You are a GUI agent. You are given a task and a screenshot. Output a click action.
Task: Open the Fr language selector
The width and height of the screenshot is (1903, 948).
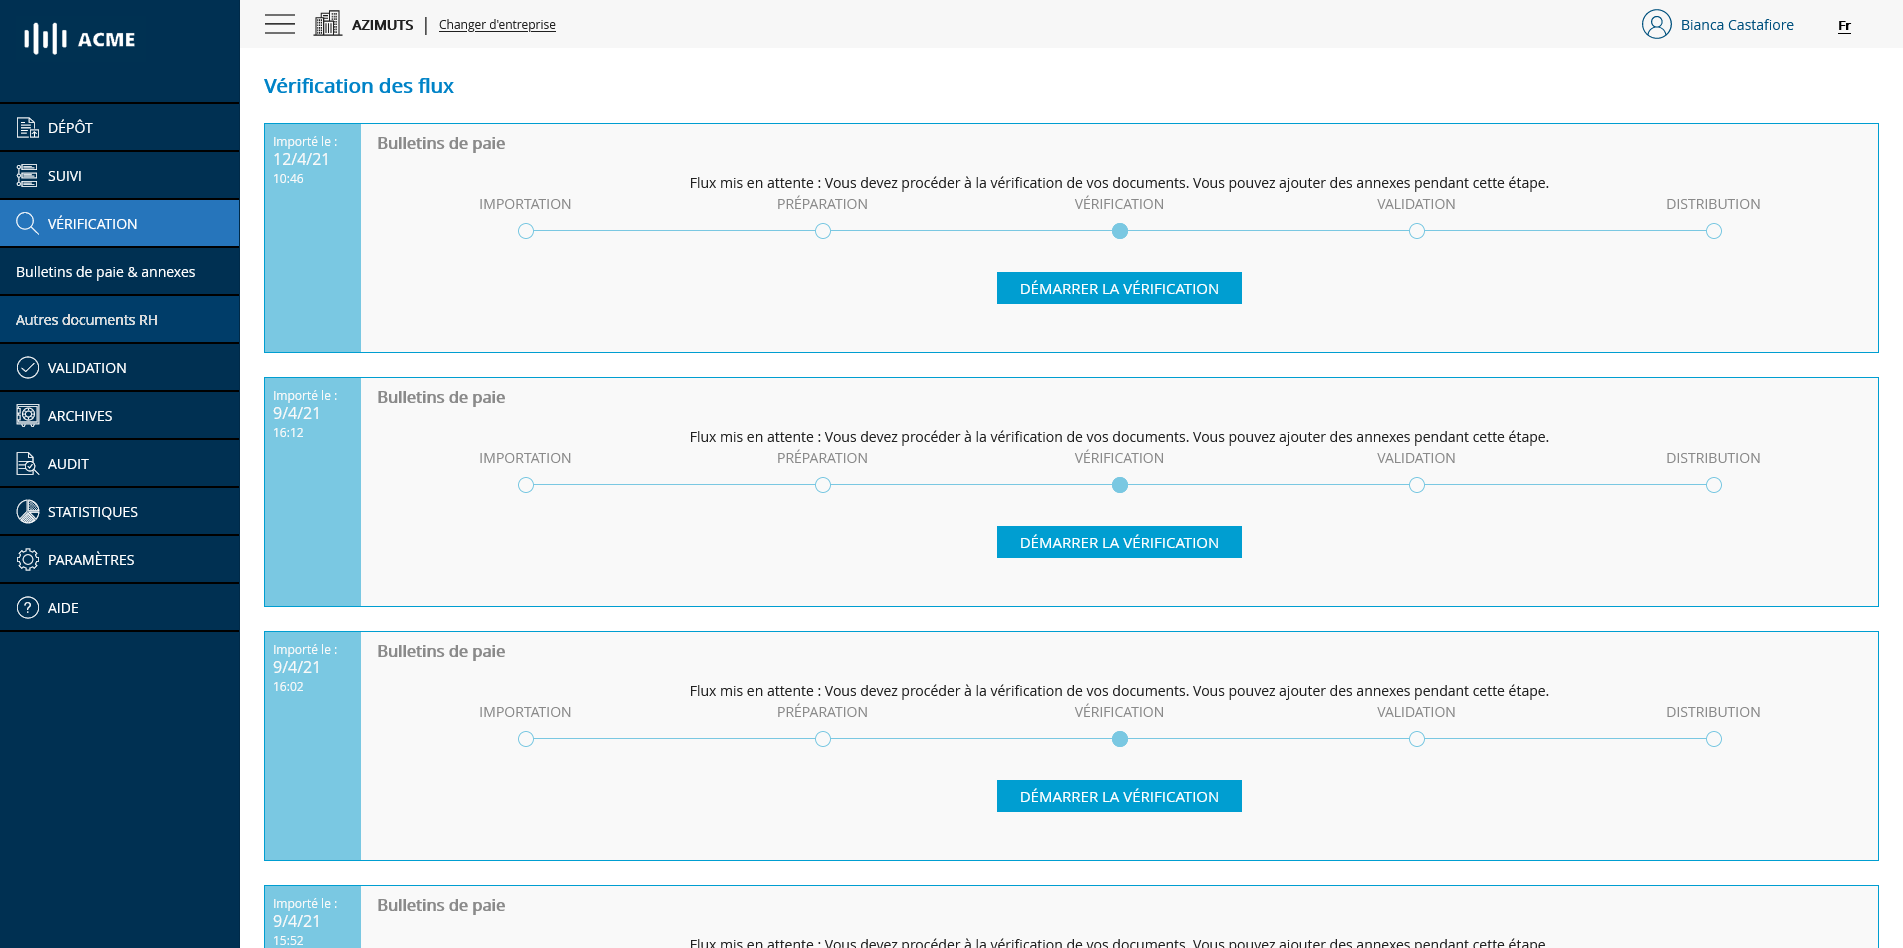click(x=1844, y=26)
